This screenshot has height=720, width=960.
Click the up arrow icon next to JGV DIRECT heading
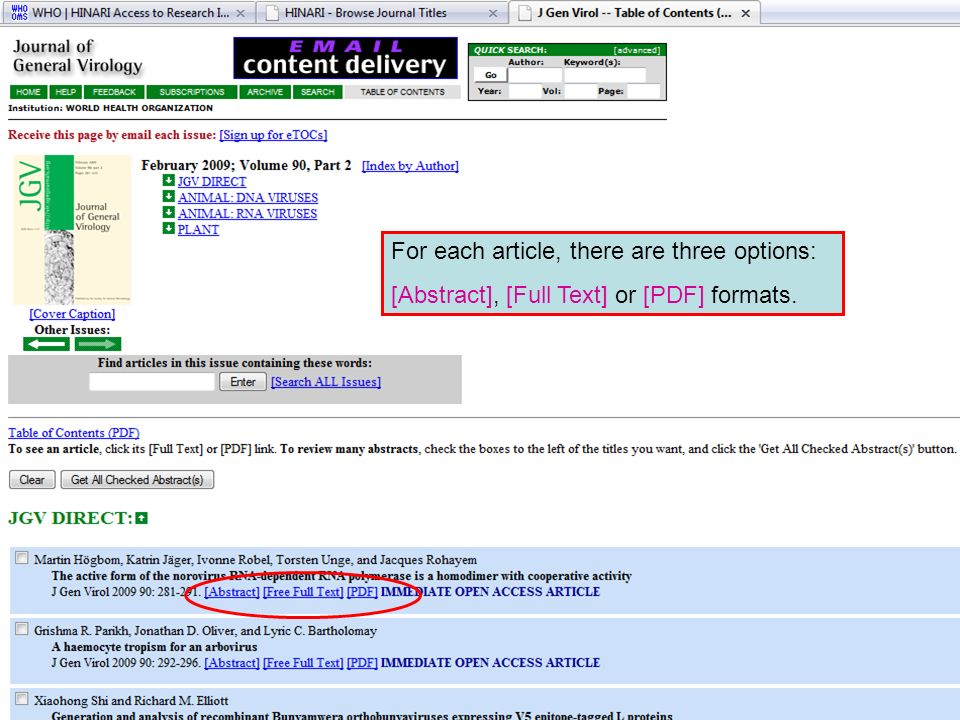pos(141,519)
